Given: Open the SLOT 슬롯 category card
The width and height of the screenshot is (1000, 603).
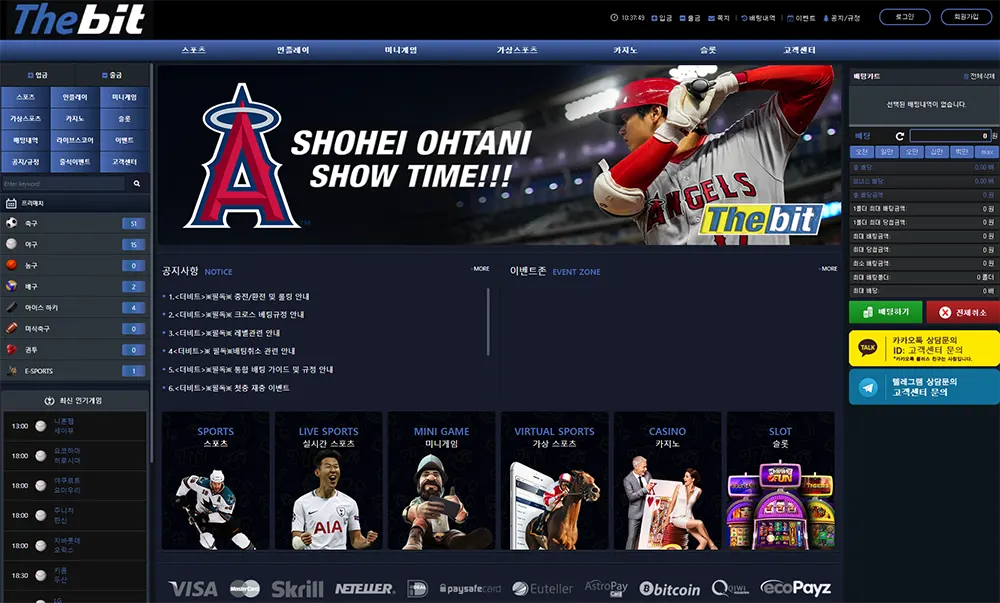Looking at the screenshot, I should [x=781, y=481].
